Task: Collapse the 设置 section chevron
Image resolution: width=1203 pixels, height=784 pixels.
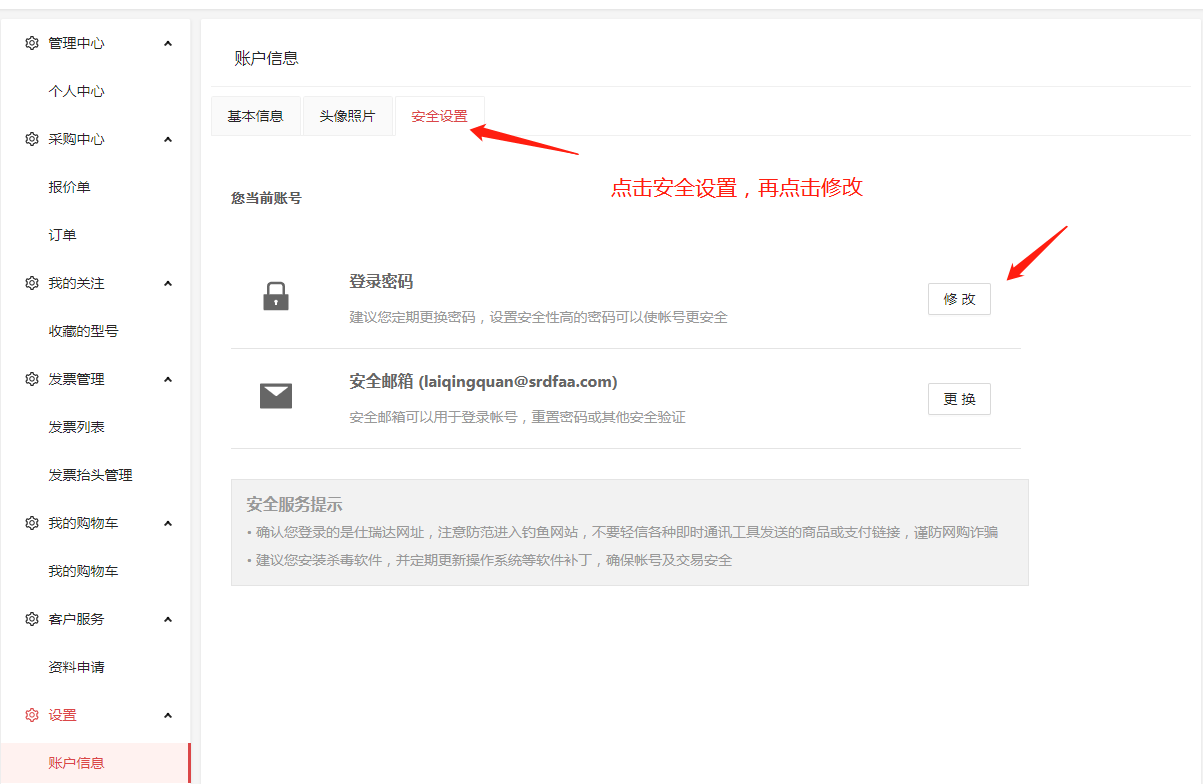Action: click(168, 715)
